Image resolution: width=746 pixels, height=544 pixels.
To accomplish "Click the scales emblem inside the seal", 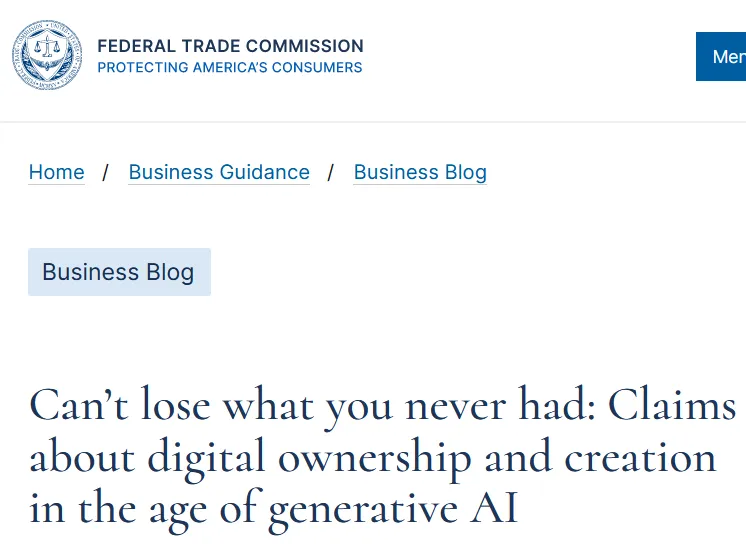I will pos(48,49).
